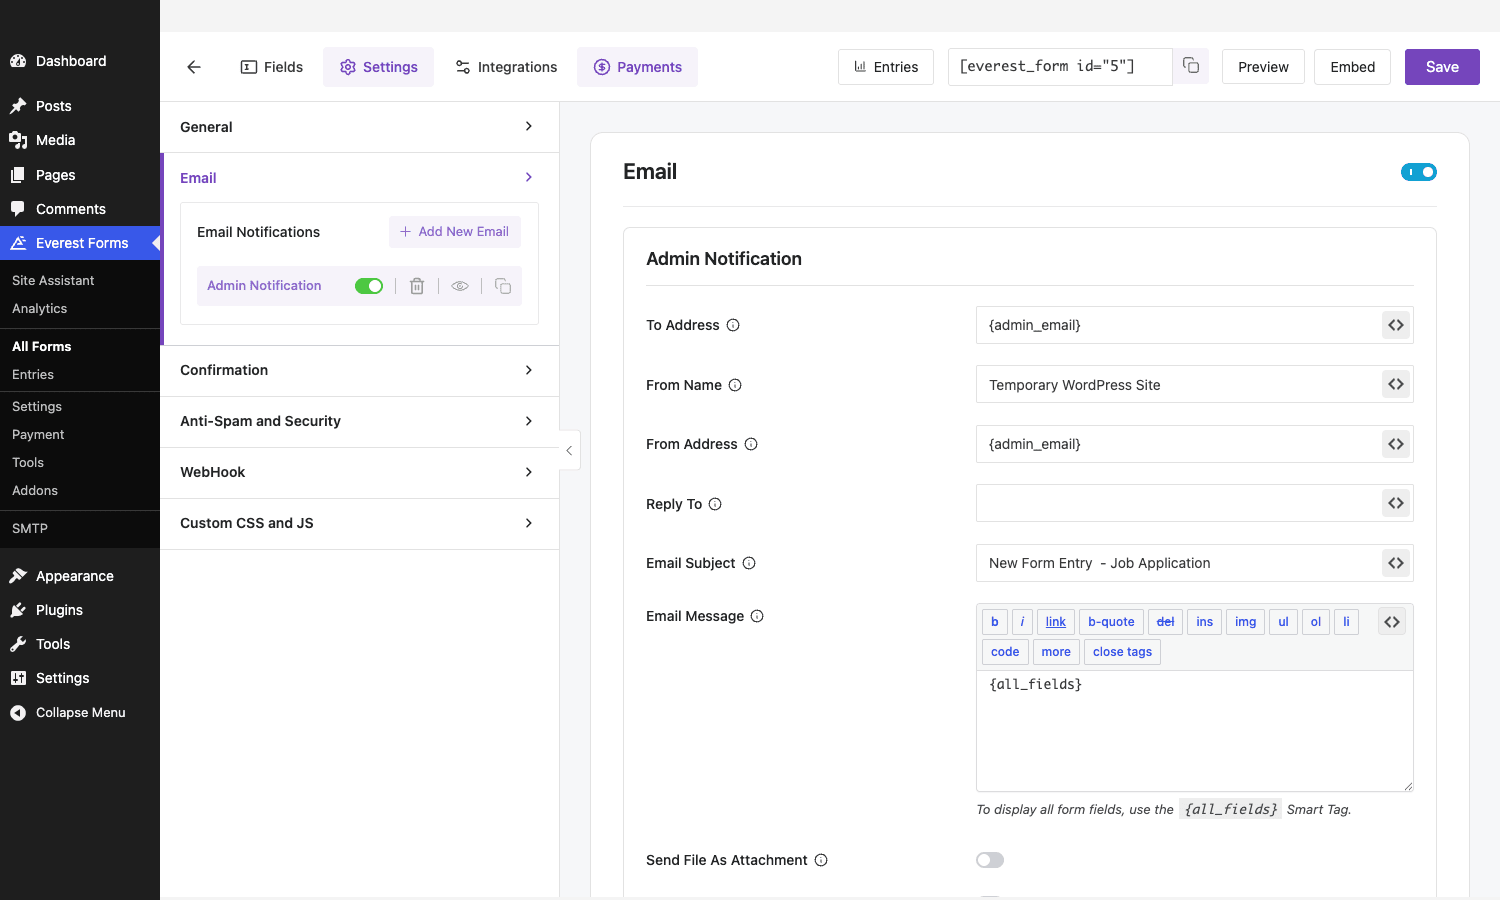
Task: Open smart tags for Email Subject
Action: click(x=1396, y=563)
